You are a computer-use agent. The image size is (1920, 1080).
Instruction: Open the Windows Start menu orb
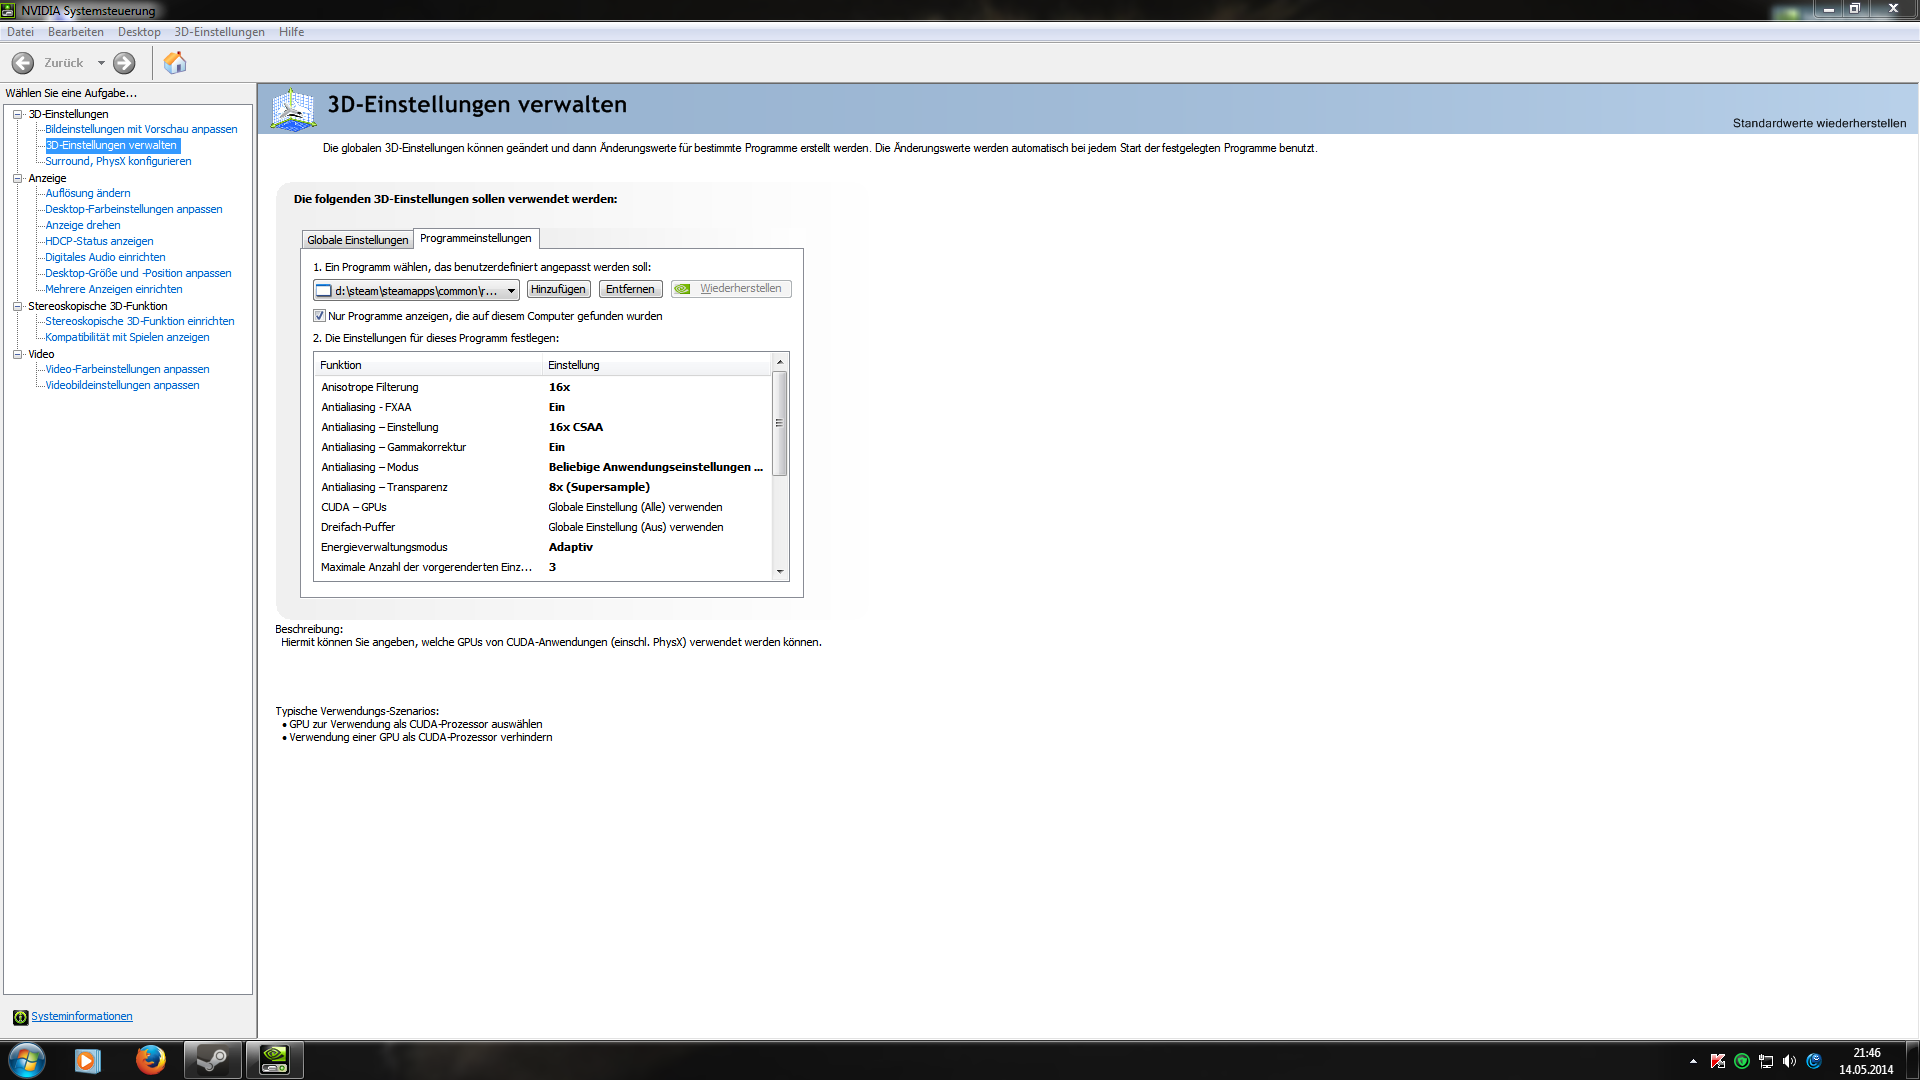27,1060
